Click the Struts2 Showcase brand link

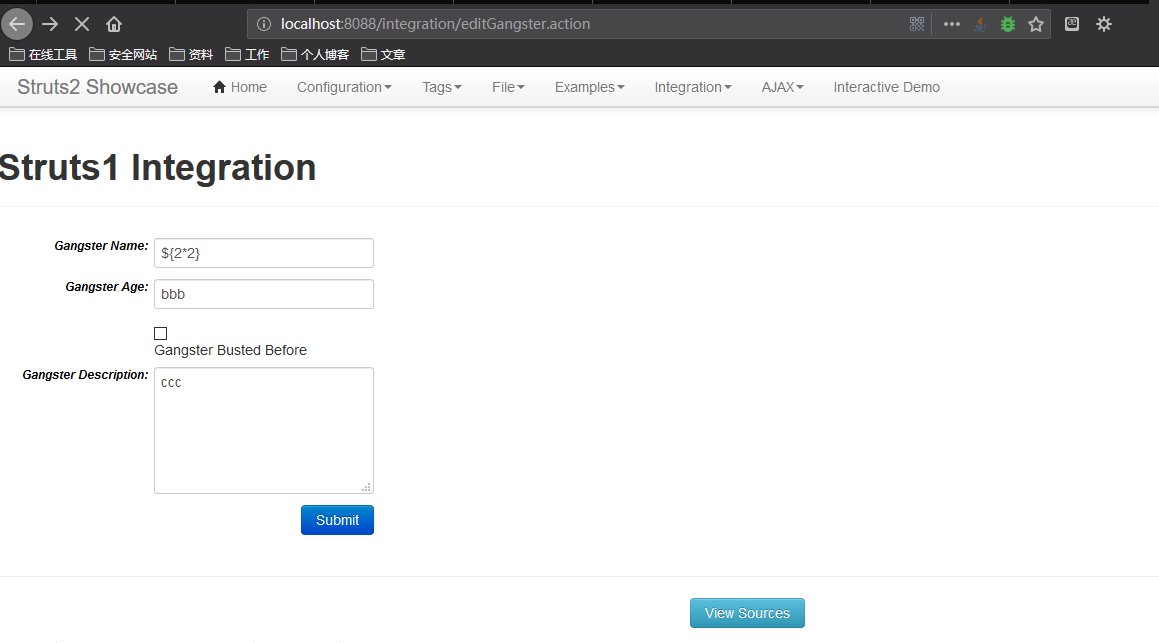(x=98, y=87)
